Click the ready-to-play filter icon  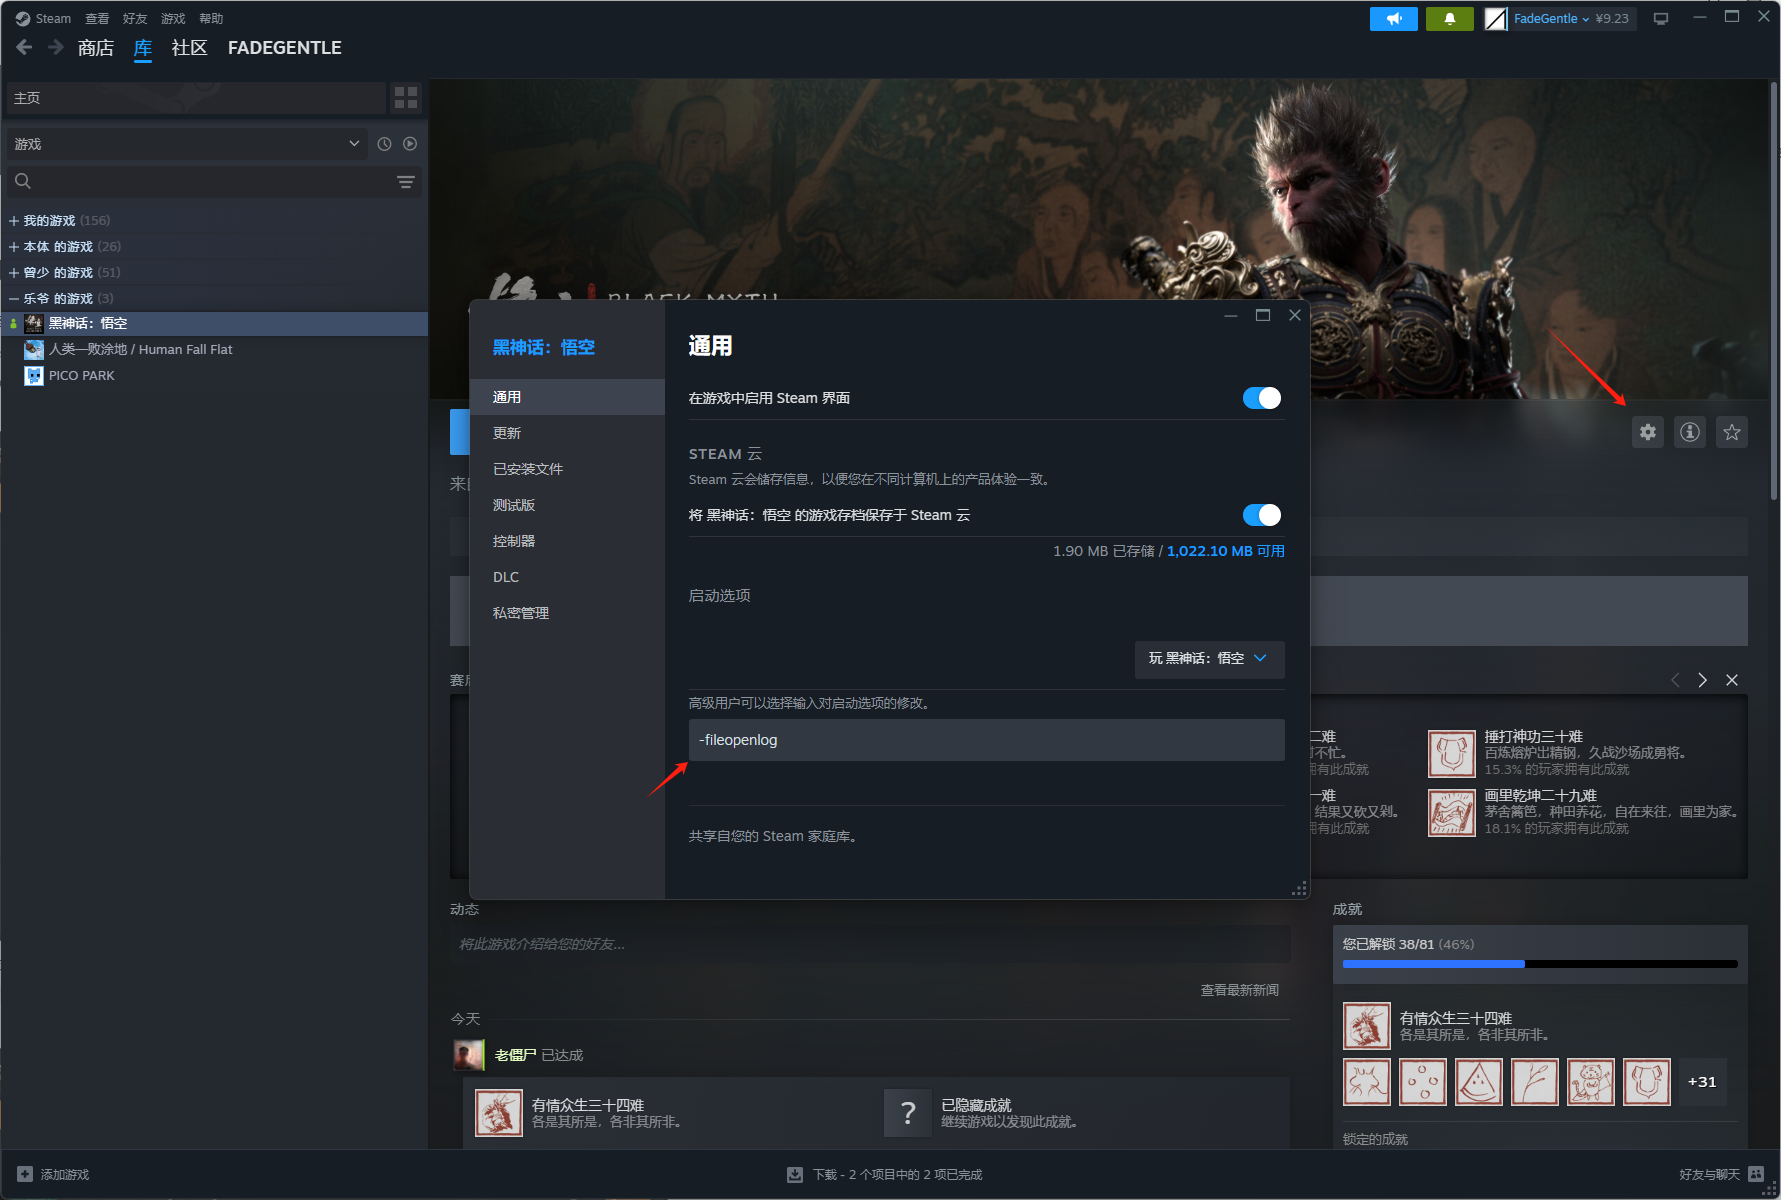(410, 144)
